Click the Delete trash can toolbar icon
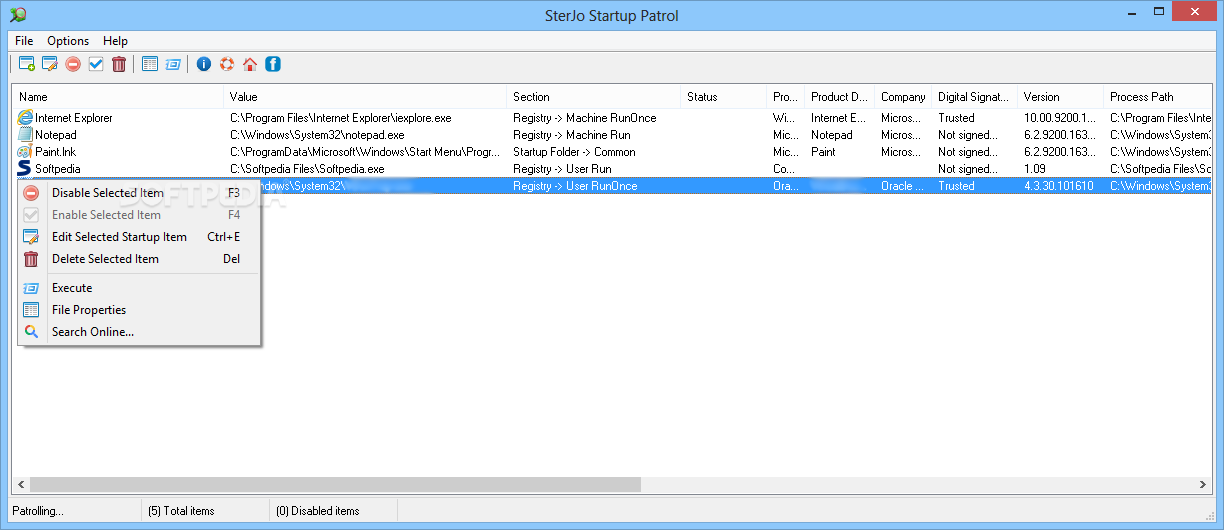 coord(119,64)
